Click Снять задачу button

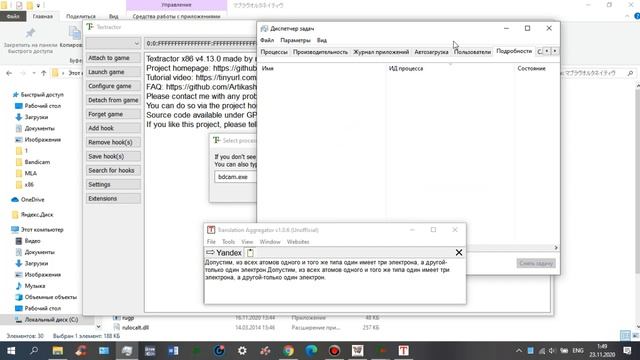[536, 263]
